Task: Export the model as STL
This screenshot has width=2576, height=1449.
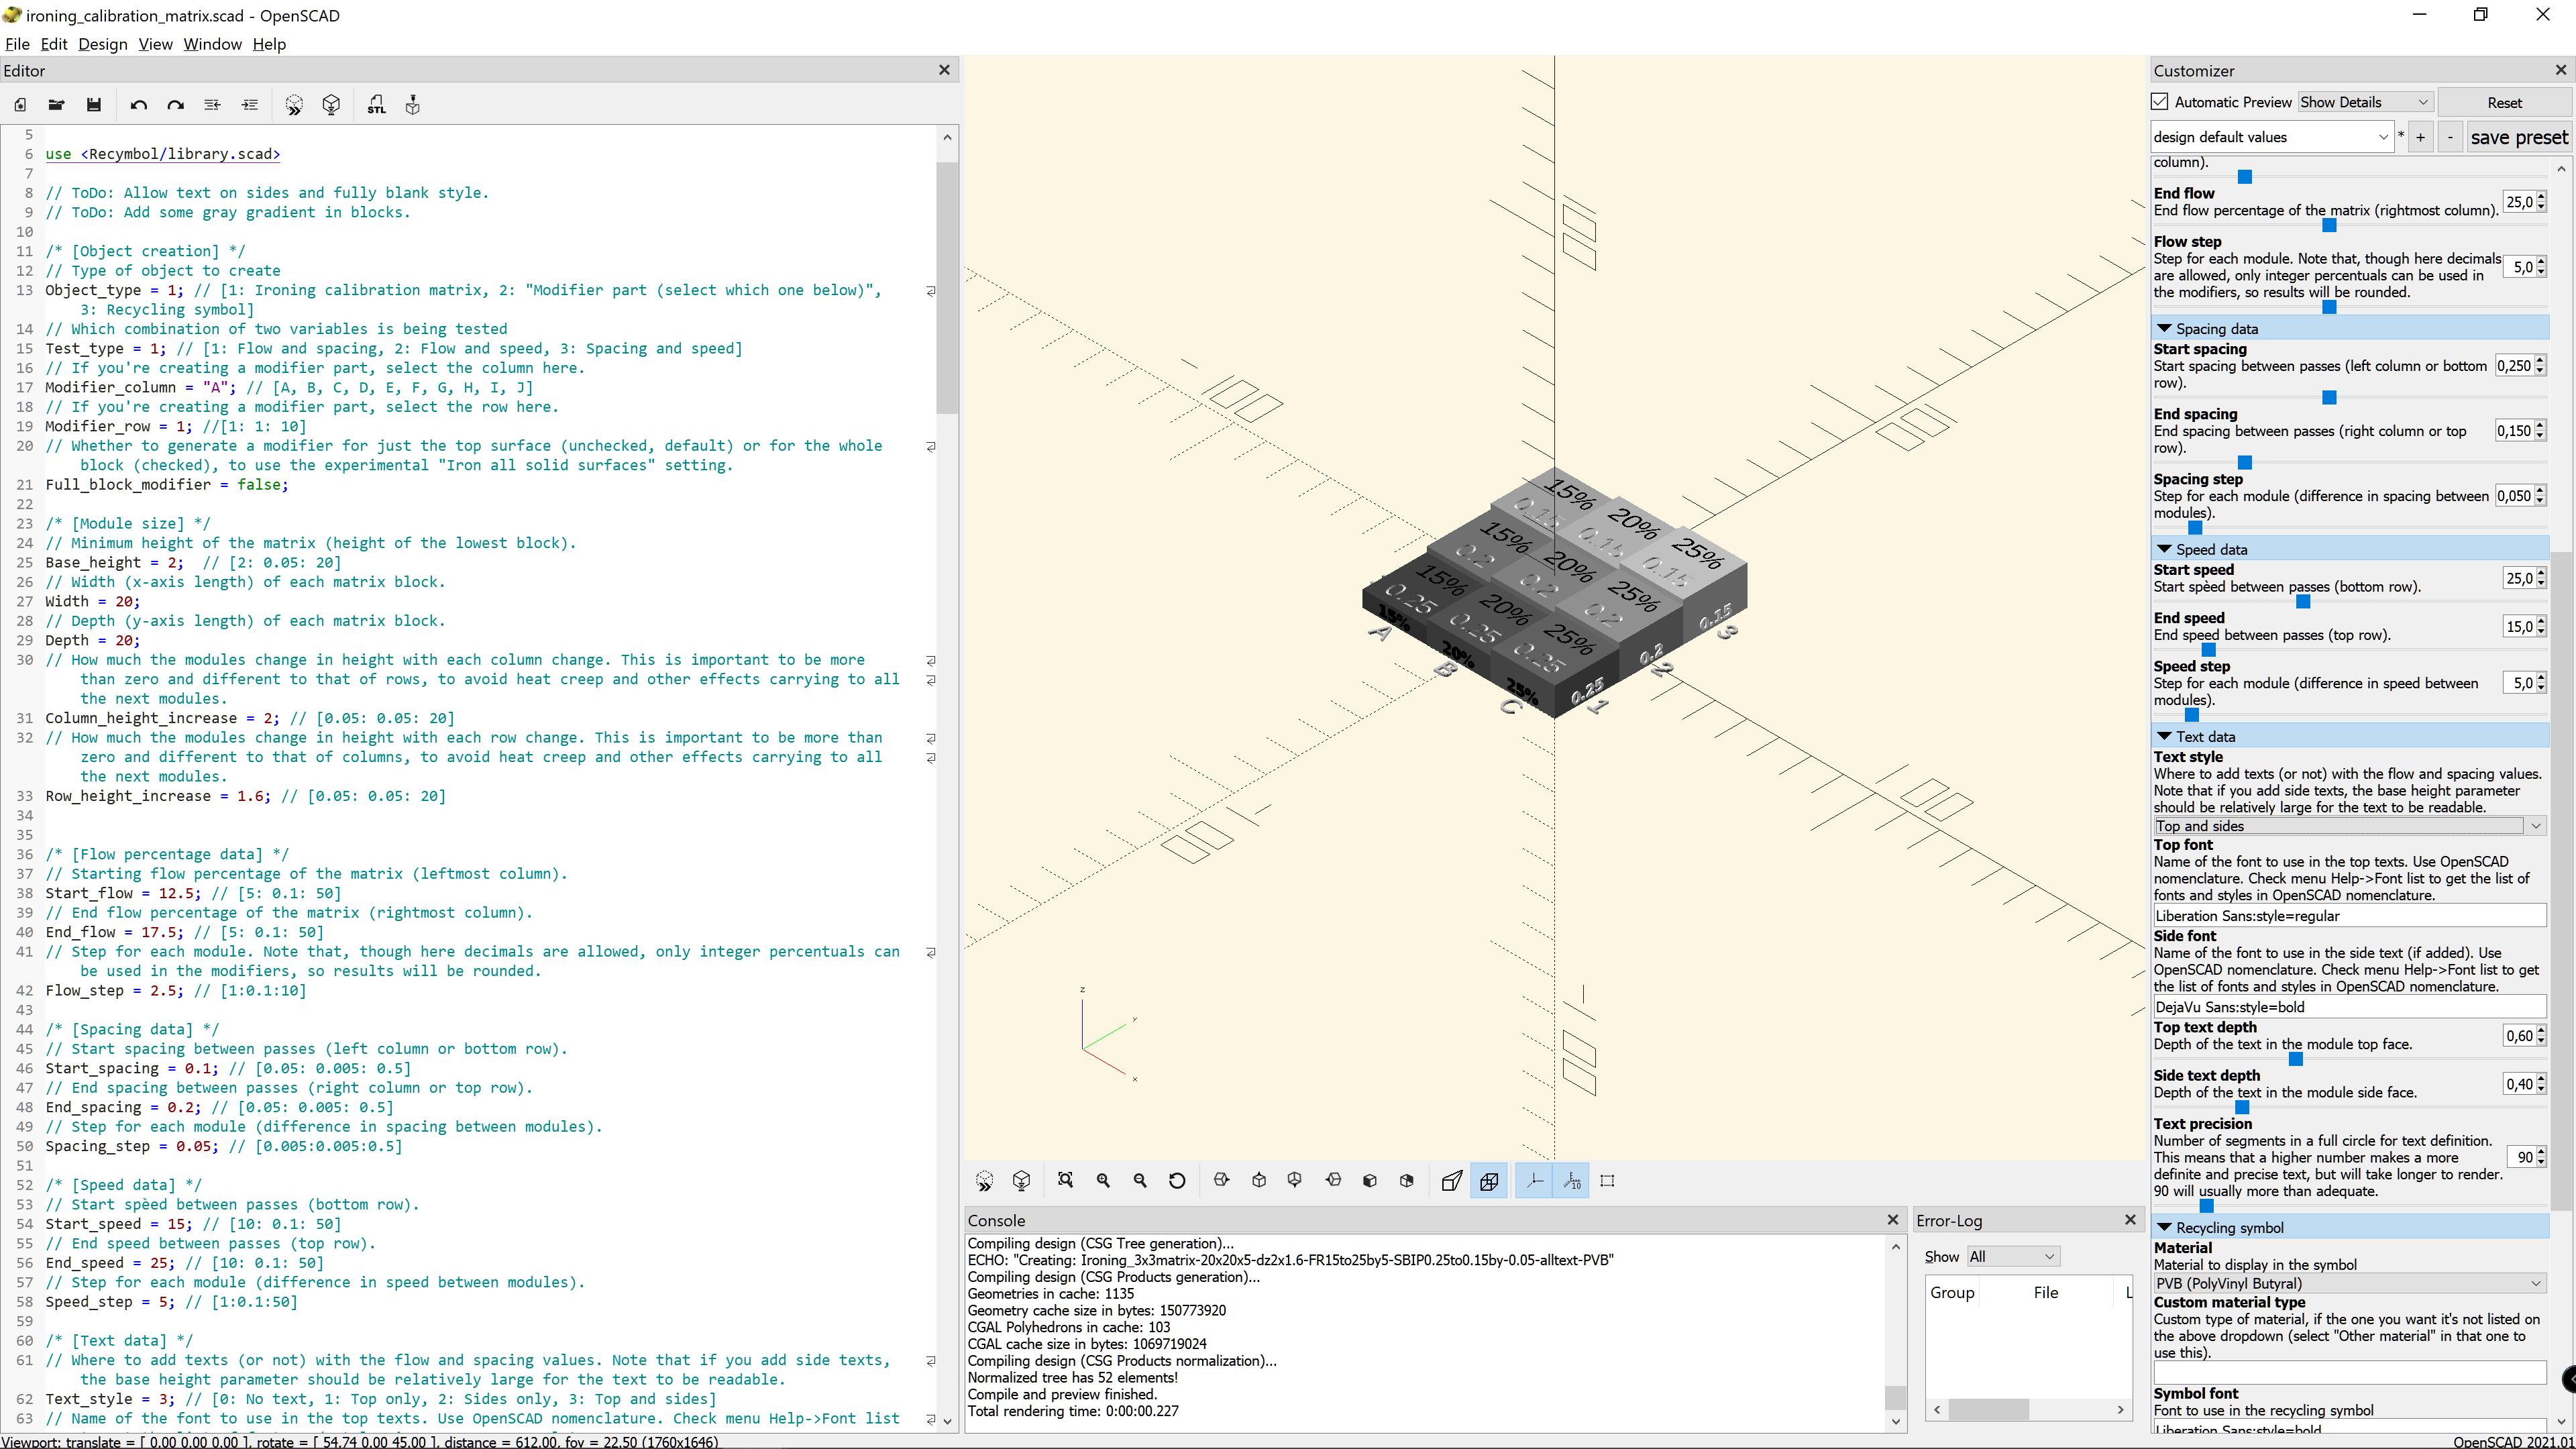Action: click(x=376, y=105)
